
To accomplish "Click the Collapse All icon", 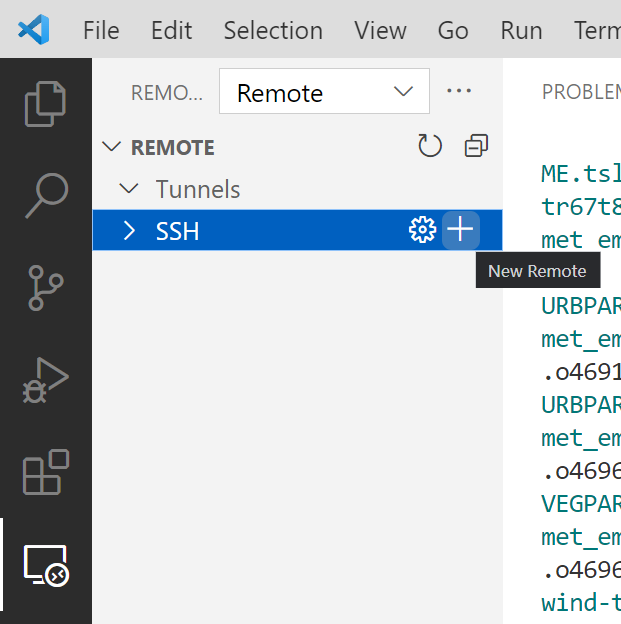I will tap(476, 147).
